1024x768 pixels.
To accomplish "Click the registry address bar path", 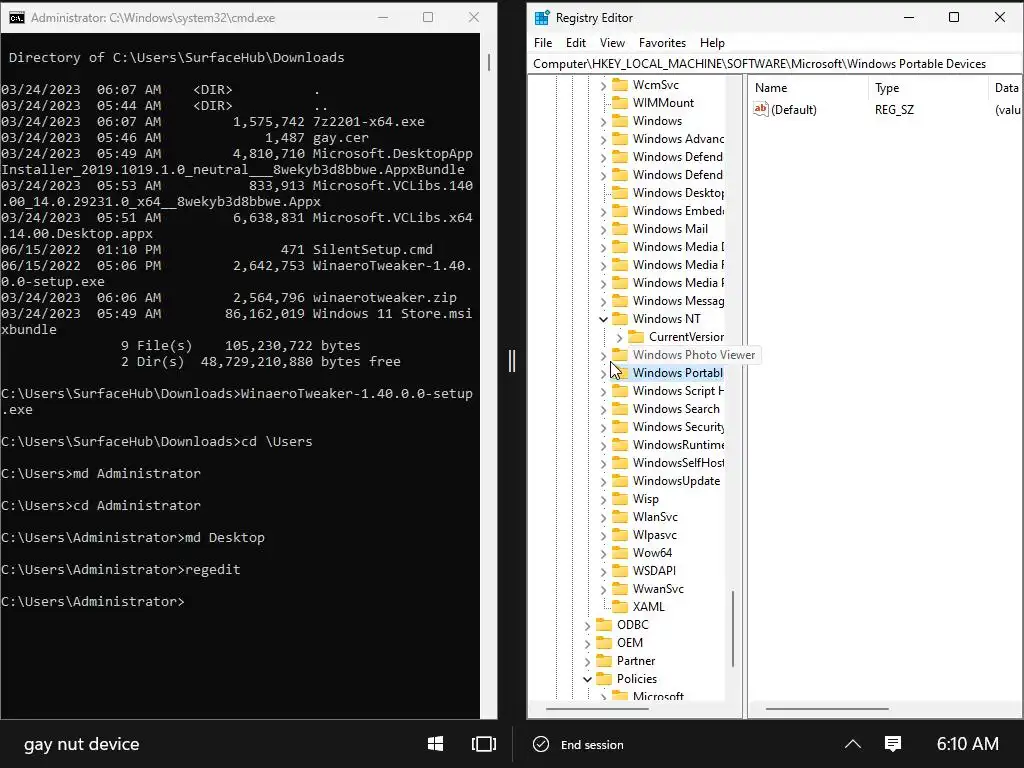I will [x=760, y=63].
